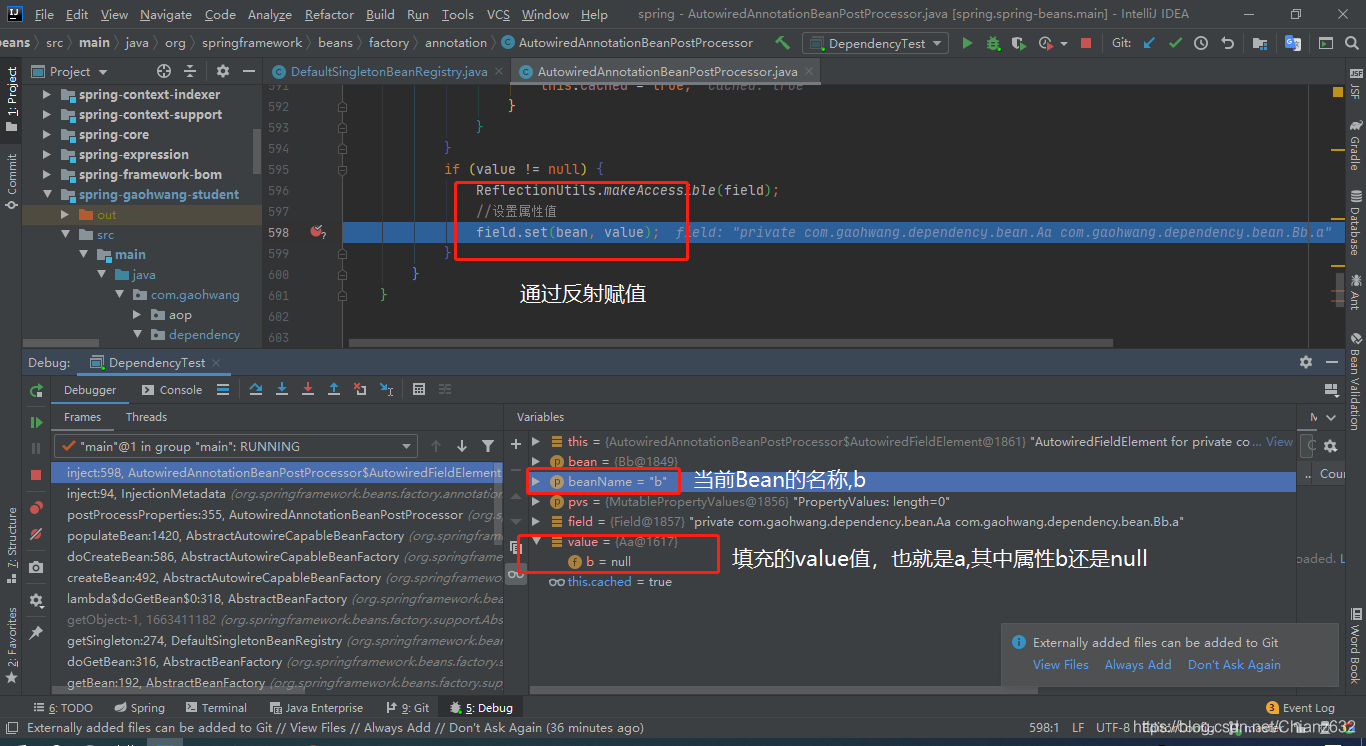Image resolution: width=1366 pixels, height=746 pixels.
Task: Open Event Log in status bar
Action: click(x=1300, y=707)
